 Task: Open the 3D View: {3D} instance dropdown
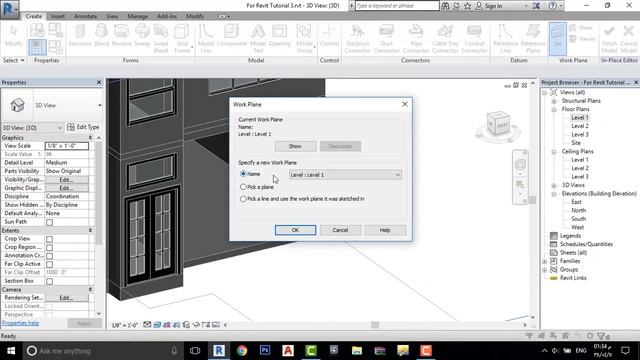[x=32, y=128]
